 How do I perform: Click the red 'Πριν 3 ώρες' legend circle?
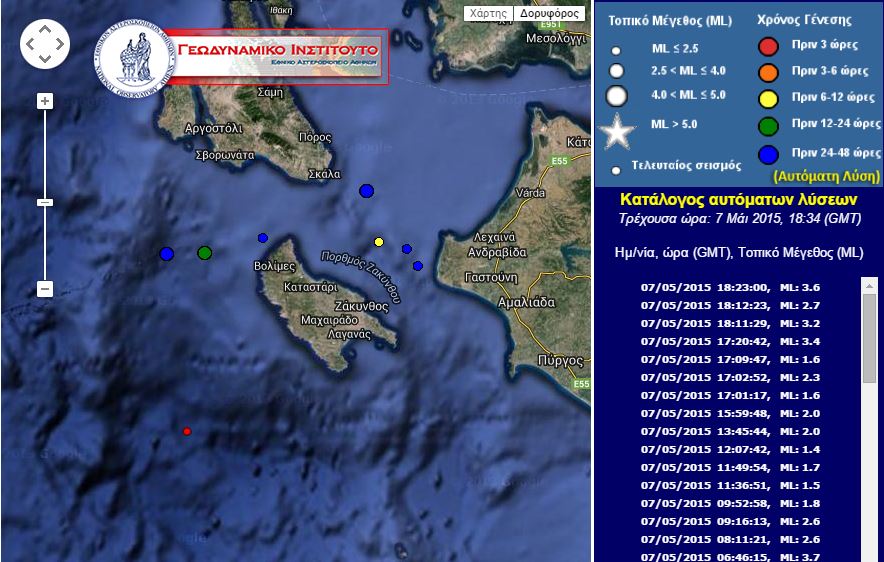coord(768,46)
